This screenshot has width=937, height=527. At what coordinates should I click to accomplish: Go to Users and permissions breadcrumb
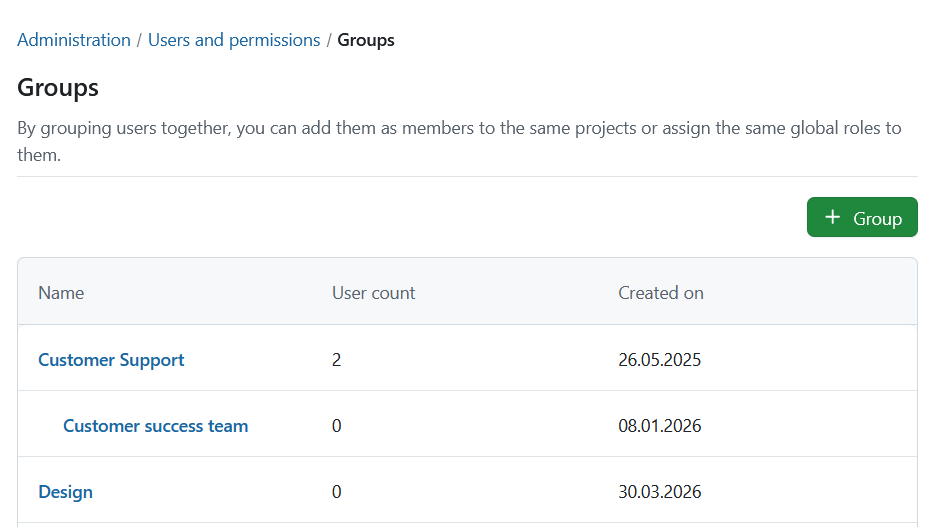click(x=234, y=40)
